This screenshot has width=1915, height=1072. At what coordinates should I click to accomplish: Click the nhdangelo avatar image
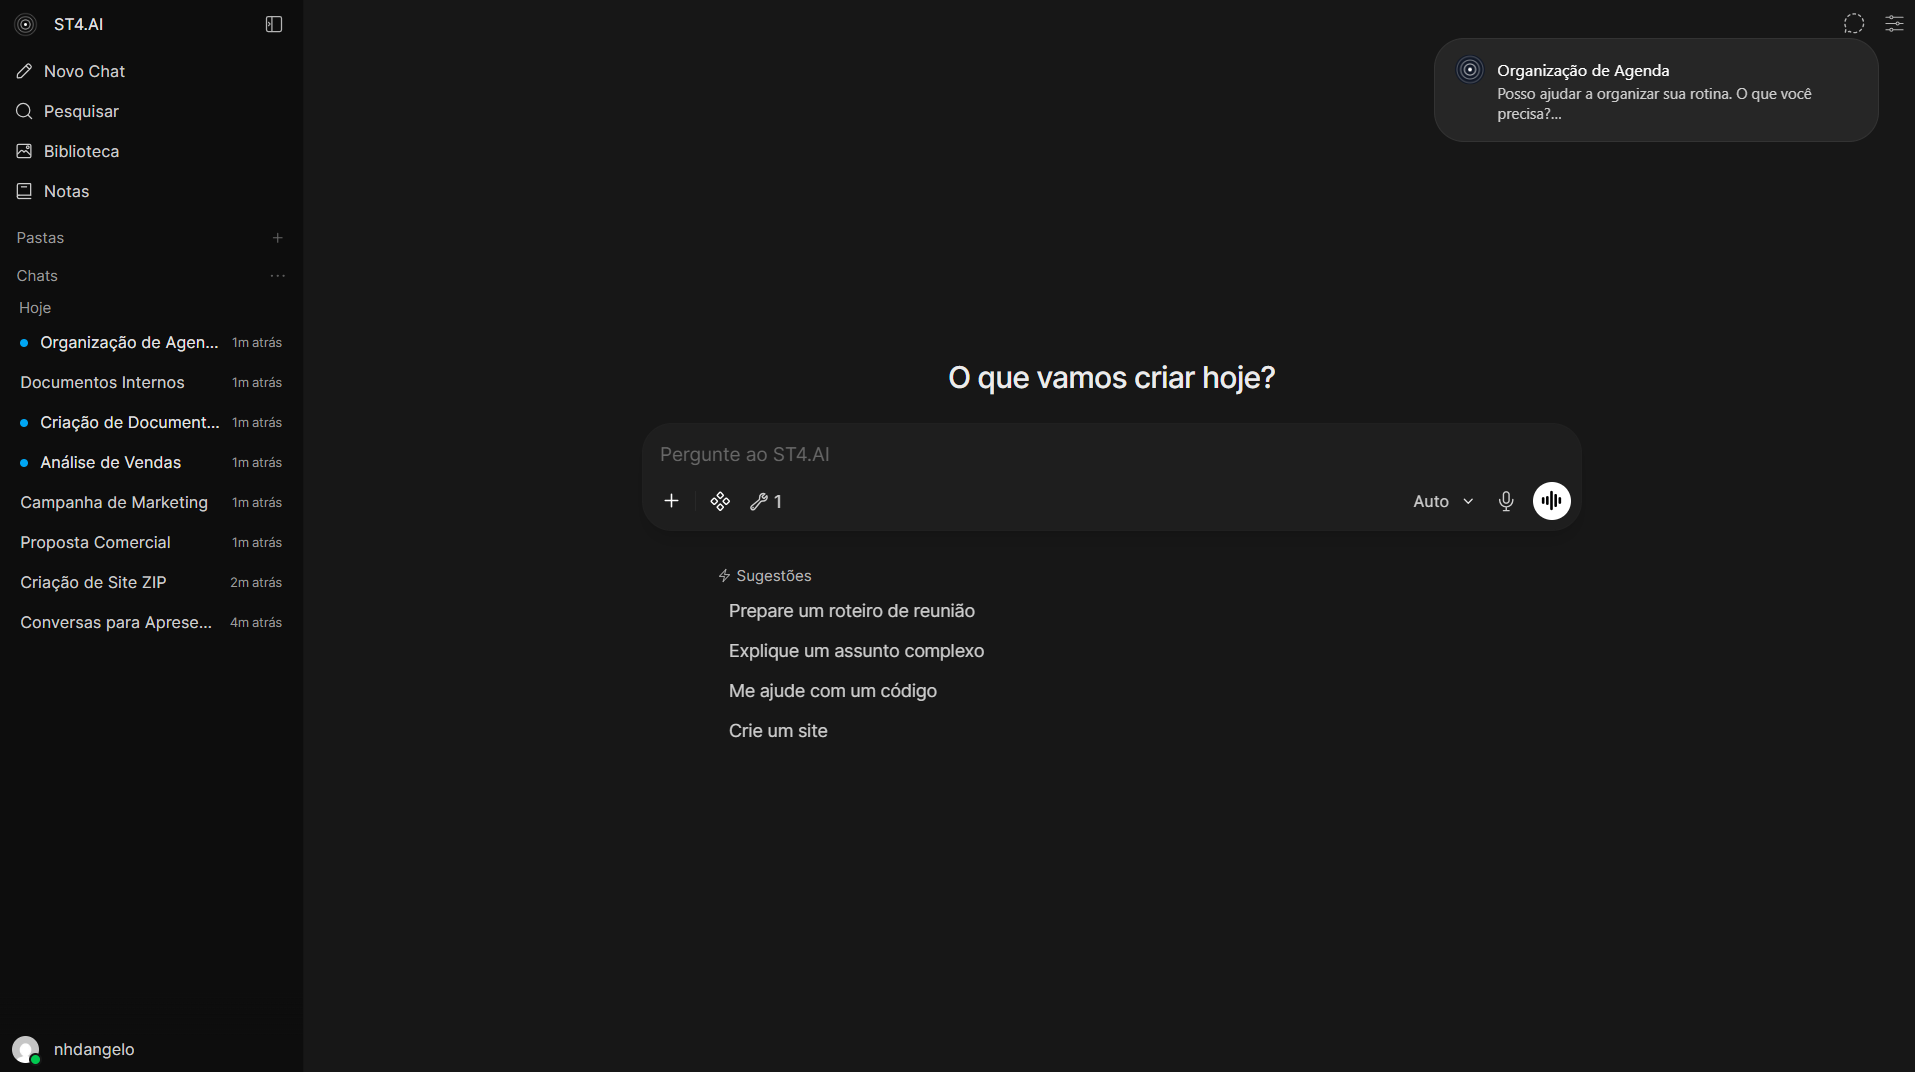click(x=26, y=1049)
